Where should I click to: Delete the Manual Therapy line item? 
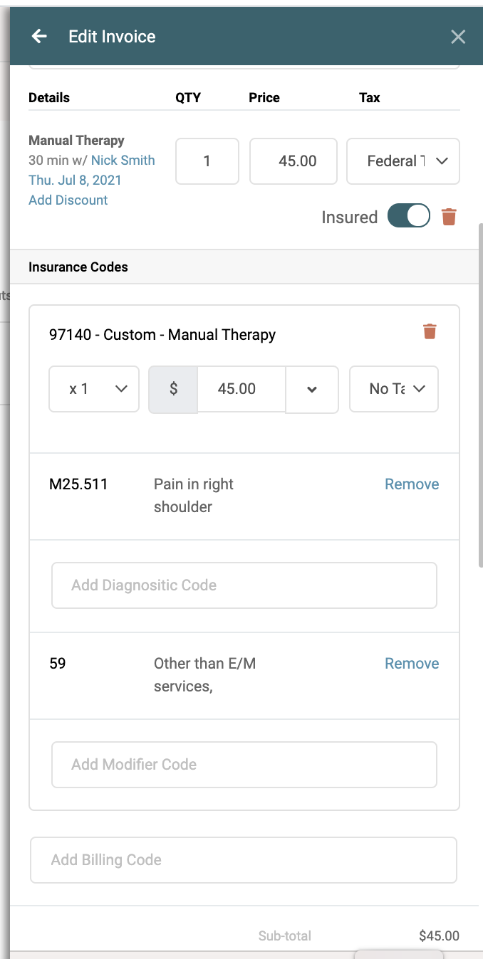[x=449, y=217]
